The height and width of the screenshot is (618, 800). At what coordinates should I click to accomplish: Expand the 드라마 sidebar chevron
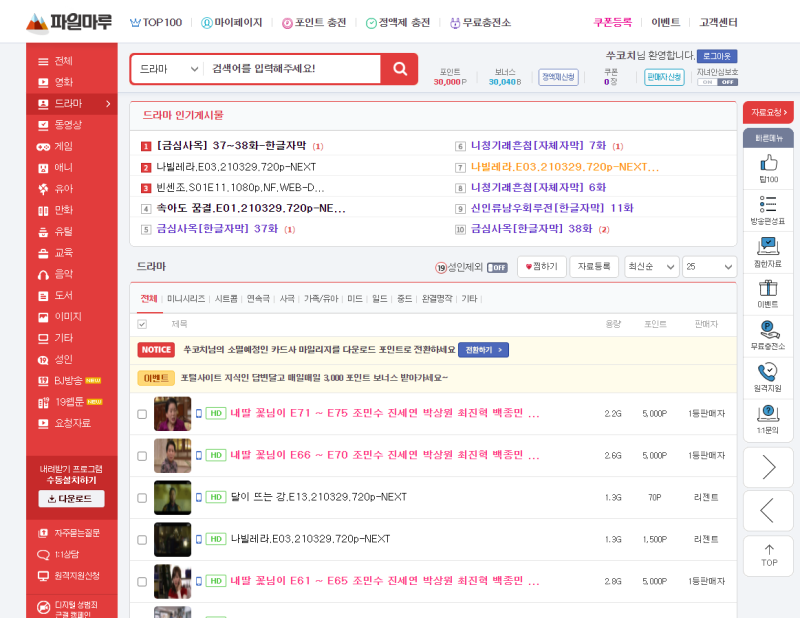(108, 104)
